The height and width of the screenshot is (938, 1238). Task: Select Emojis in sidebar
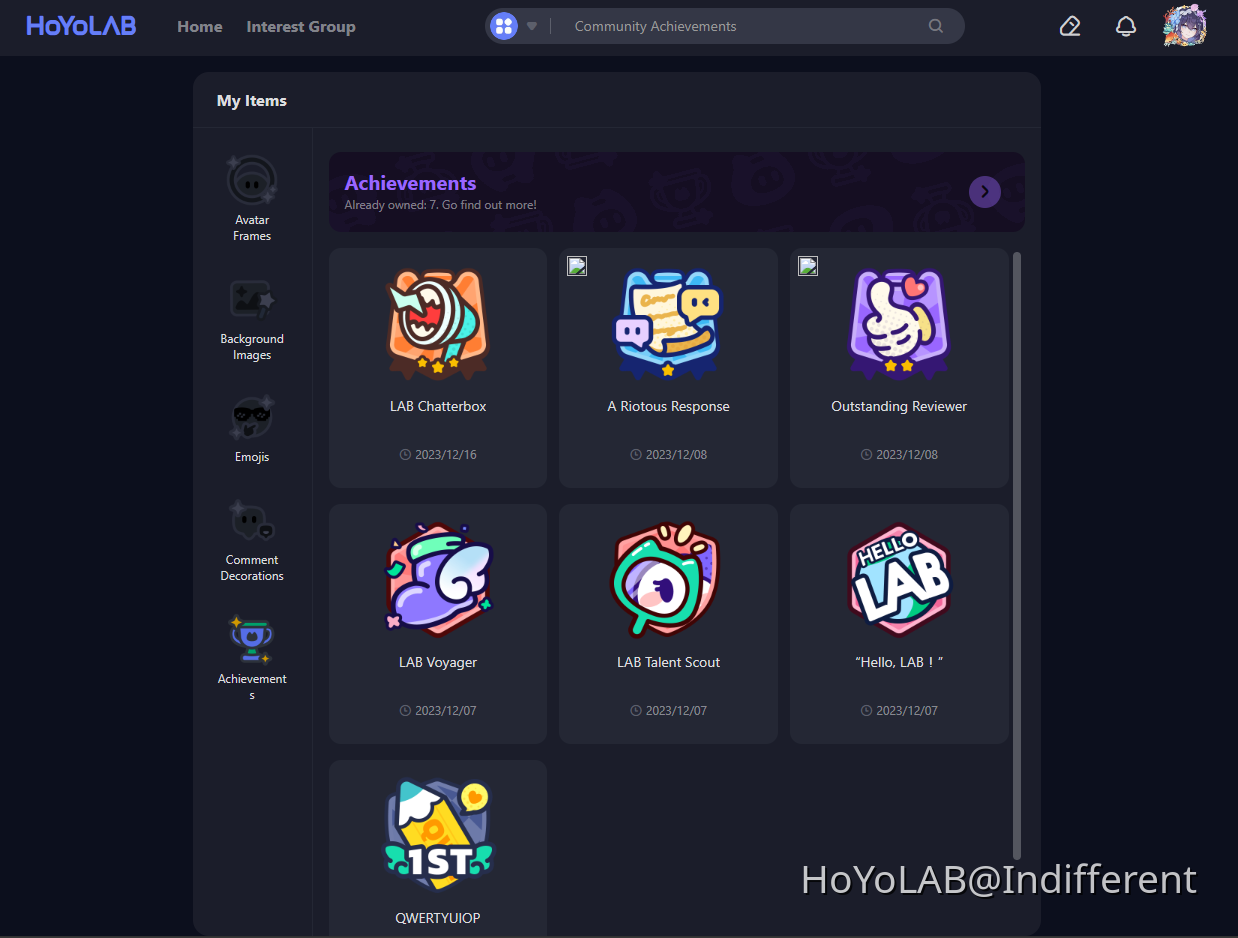click(252, 430)
